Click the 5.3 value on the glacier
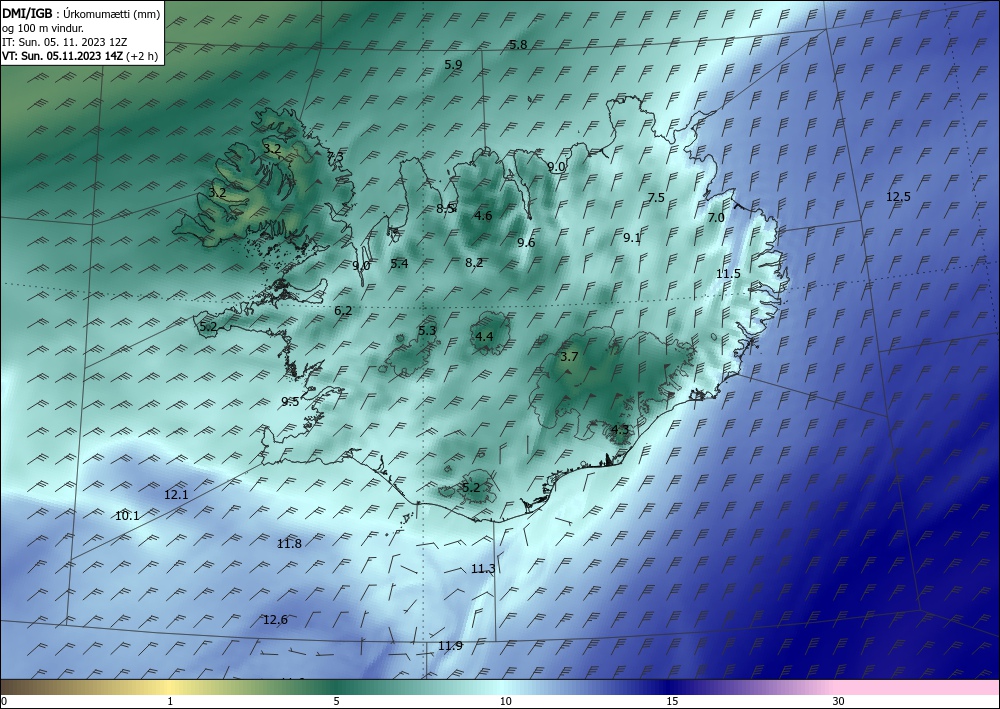The width and height of the screenshot is (1000, 709). click(427, 330)
